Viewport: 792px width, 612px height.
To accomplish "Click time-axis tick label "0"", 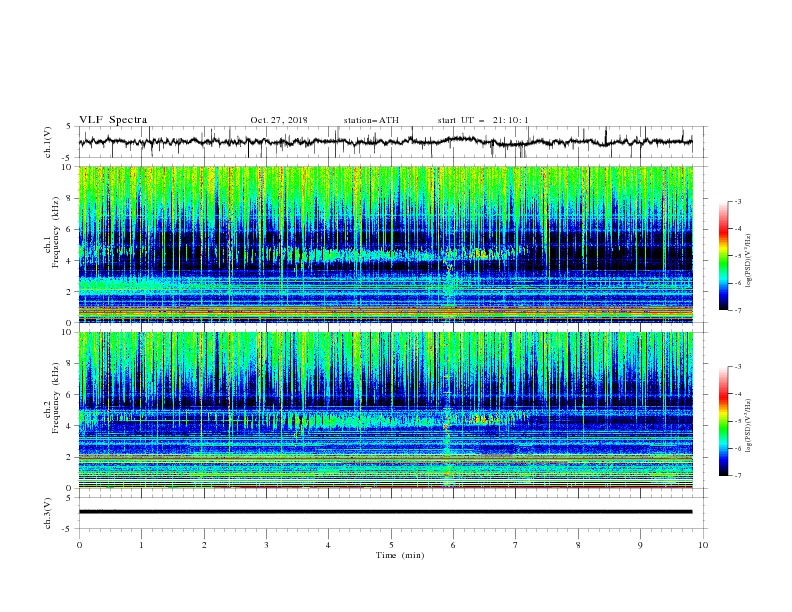I will tap(79, 545).
